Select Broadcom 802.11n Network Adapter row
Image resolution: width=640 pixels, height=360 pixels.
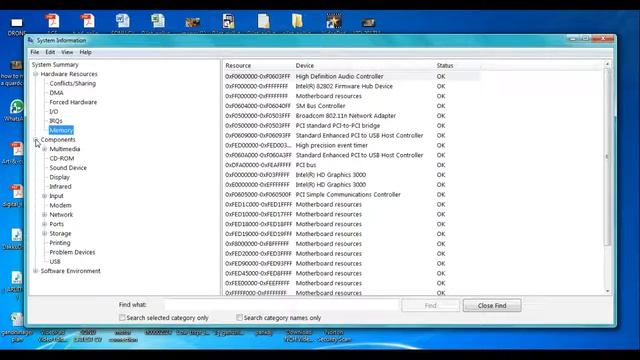352,116
